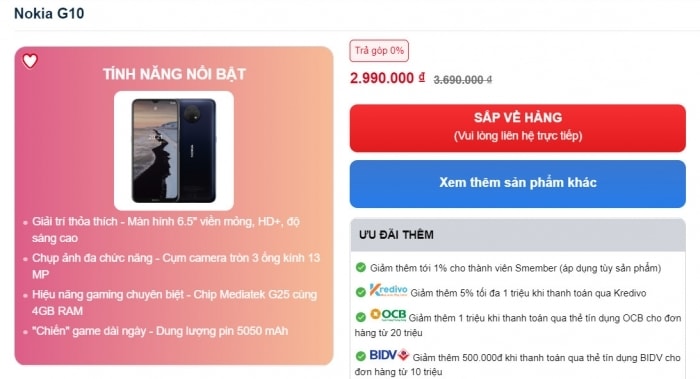Click the Kredivo logo icon
This screenshot has width=700, height=379.
[x=388, y=290]
